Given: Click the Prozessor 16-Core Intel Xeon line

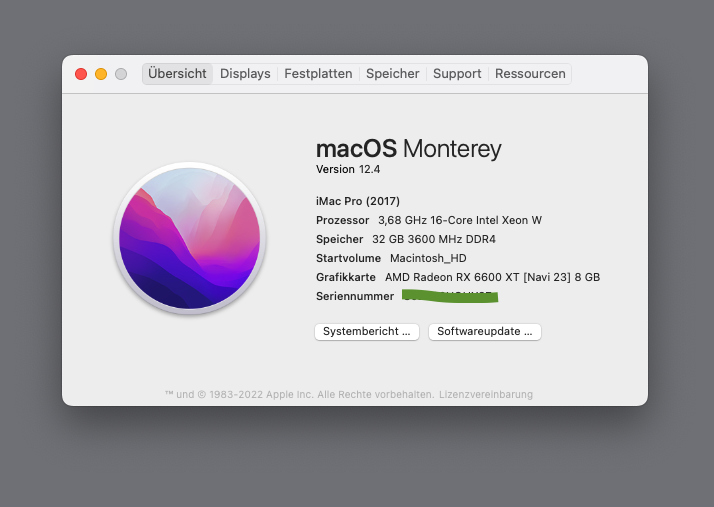Looking at the screenshot, I should coord(429,220).
